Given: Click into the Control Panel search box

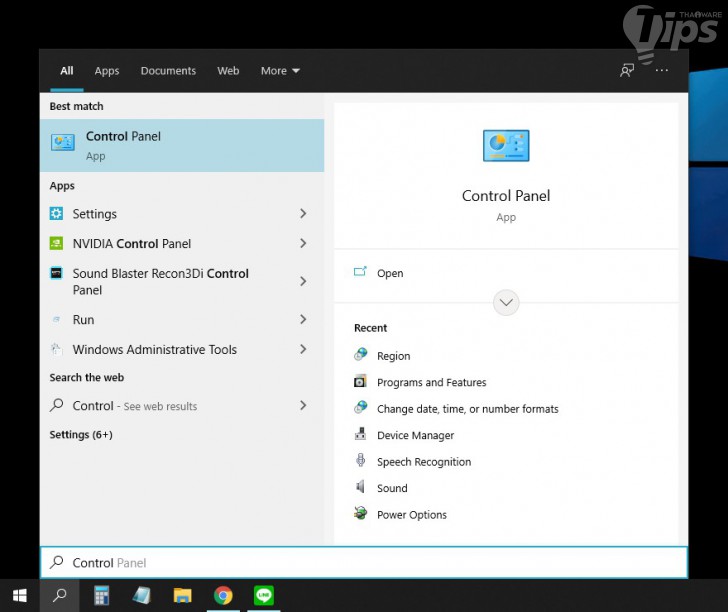Looking at the screenshot, I should 364,563.
